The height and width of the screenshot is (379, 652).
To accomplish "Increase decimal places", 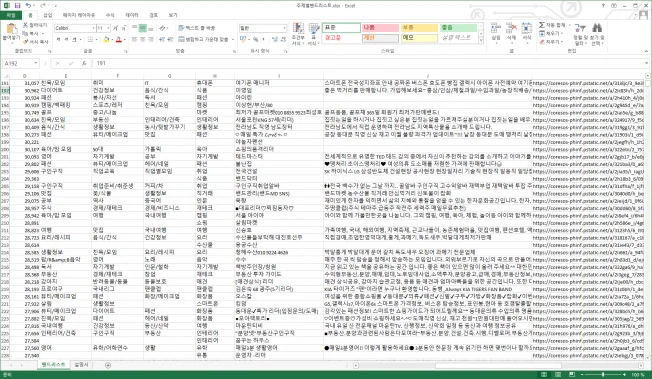I will (x=274, y=40).
